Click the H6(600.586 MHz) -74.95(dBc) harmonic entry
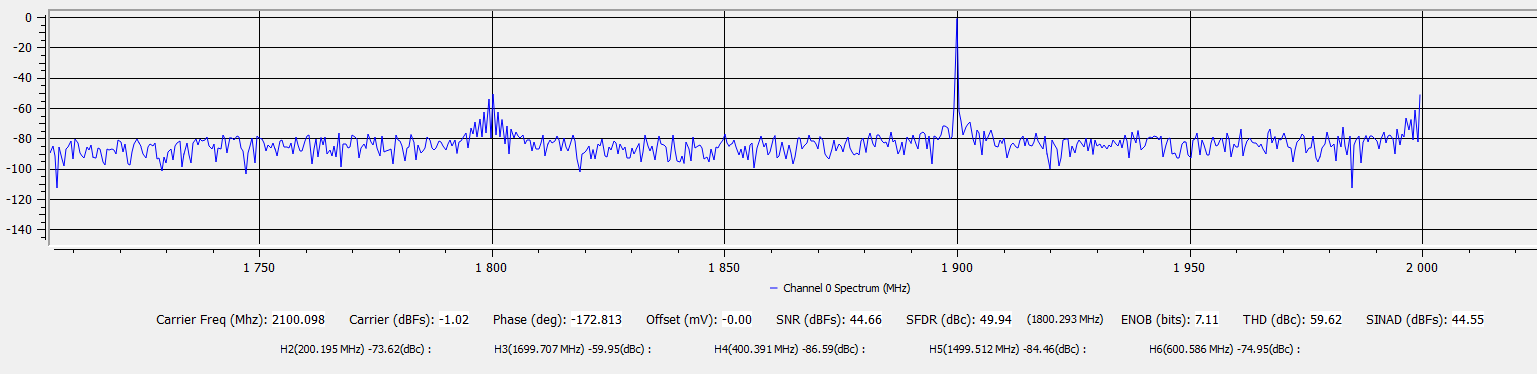The height and width of the screenshot is (374, 1537). point(1225,350)
